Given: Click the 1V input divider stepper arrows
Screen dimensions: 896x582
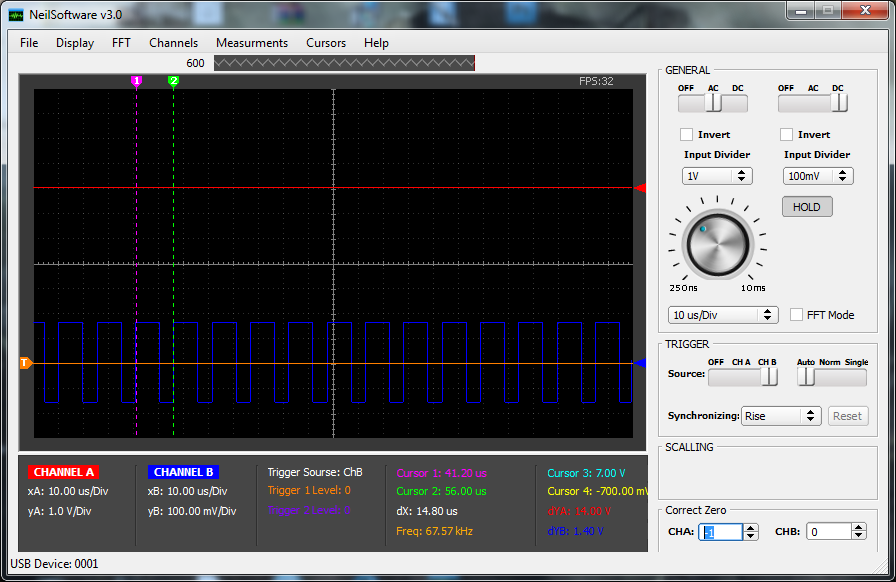Looking at the screenshot, I should [x=741, y=176].
